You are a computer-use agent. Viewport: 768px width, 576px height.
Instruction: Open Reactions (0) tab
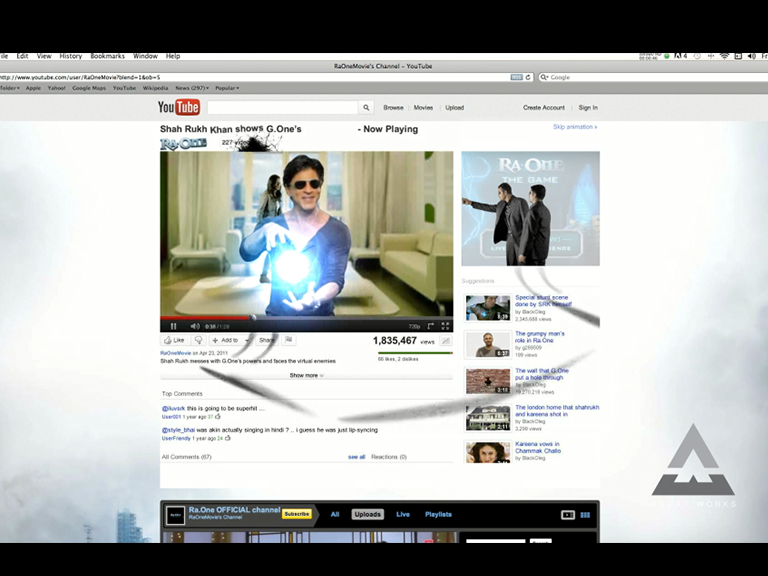[389, 457]
